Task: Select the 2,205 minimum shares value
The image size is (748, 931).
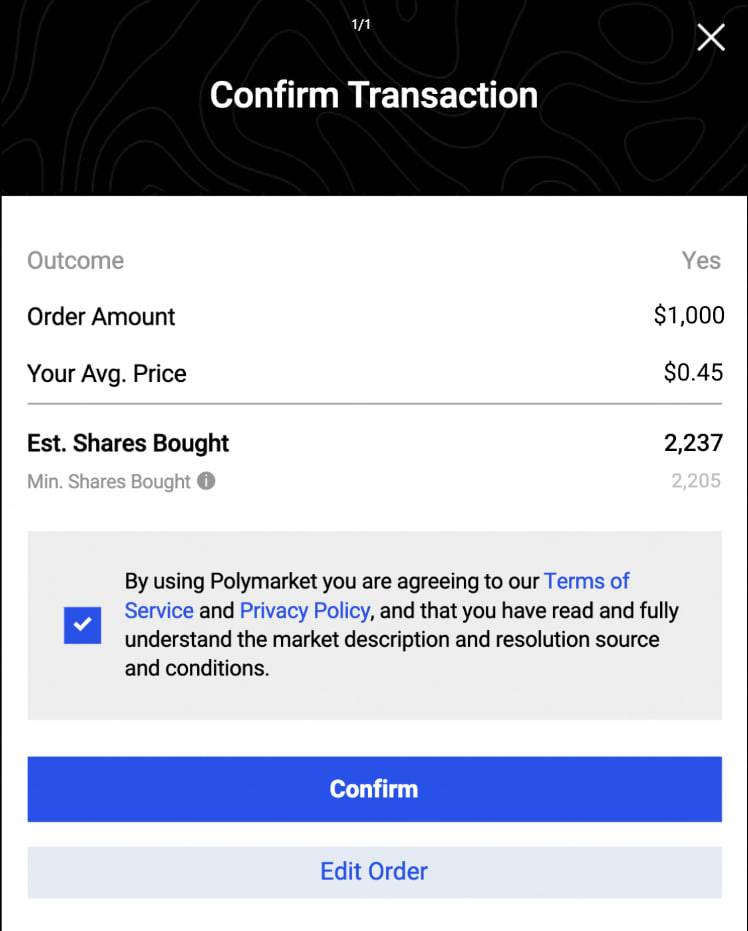Action: coord(696,480)
